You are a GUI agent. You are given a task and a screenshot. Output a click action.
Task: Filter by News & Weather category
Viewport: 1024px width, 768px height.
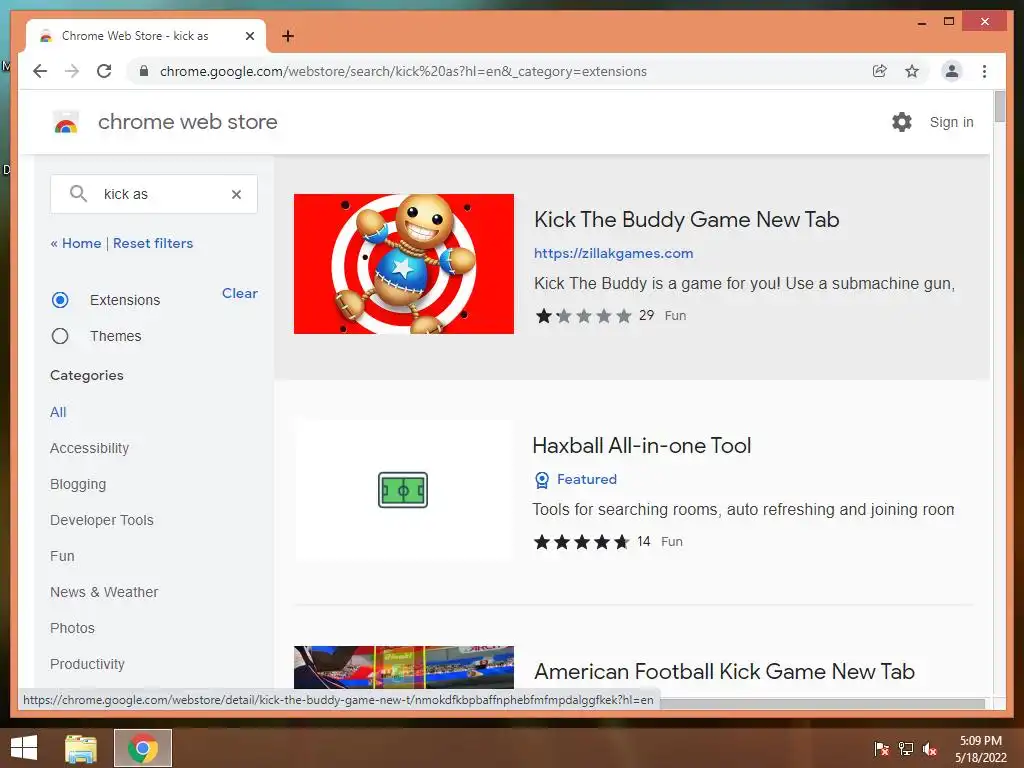pos(104,592)
